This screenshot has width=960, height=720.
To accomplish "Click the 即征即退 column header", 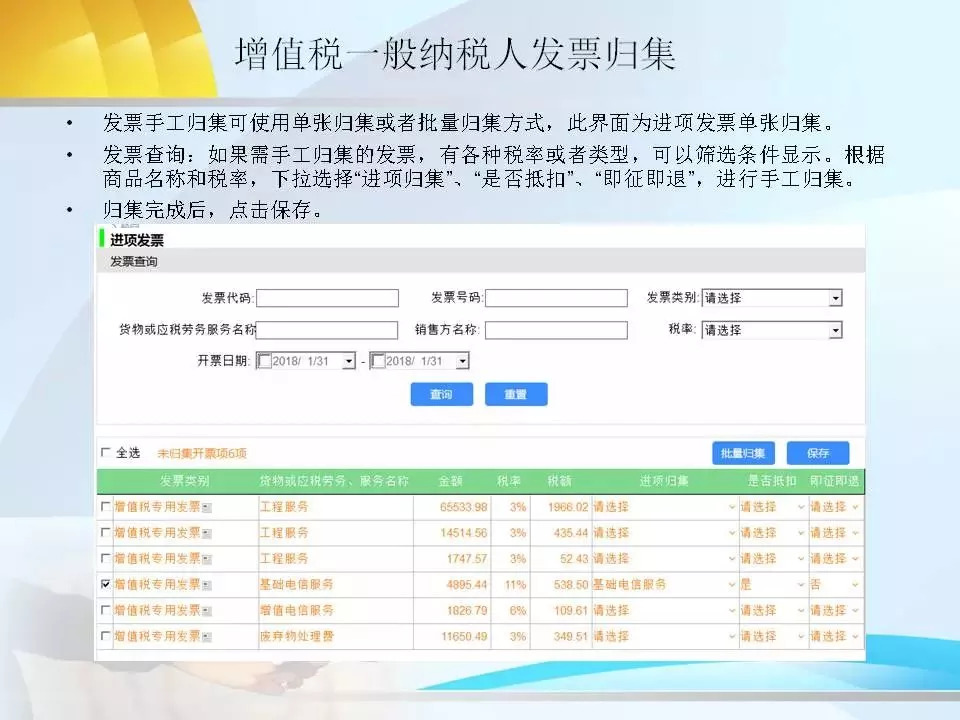I will point(834,481).
